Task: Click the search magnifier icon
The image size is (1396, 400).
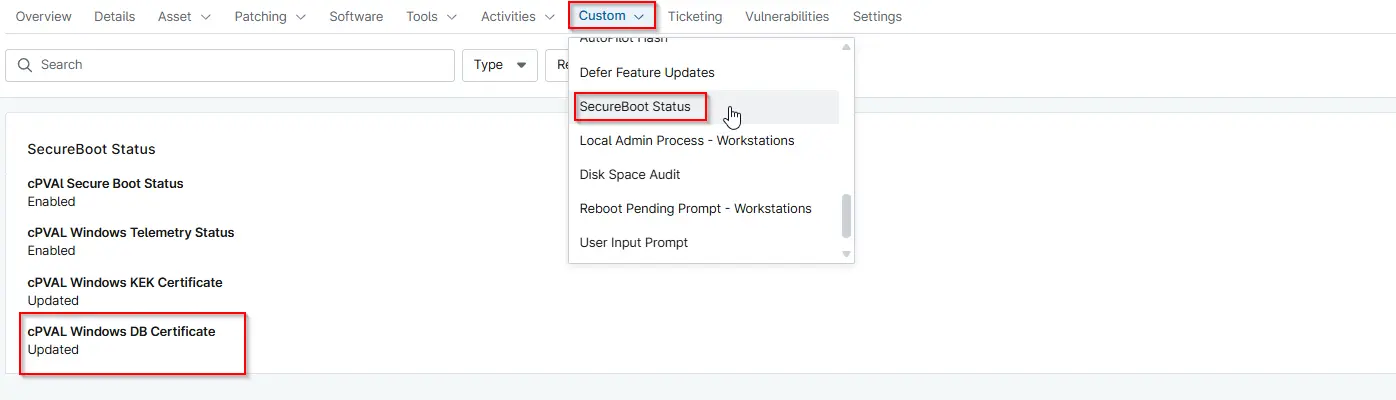Action: [x=25, y=65]
